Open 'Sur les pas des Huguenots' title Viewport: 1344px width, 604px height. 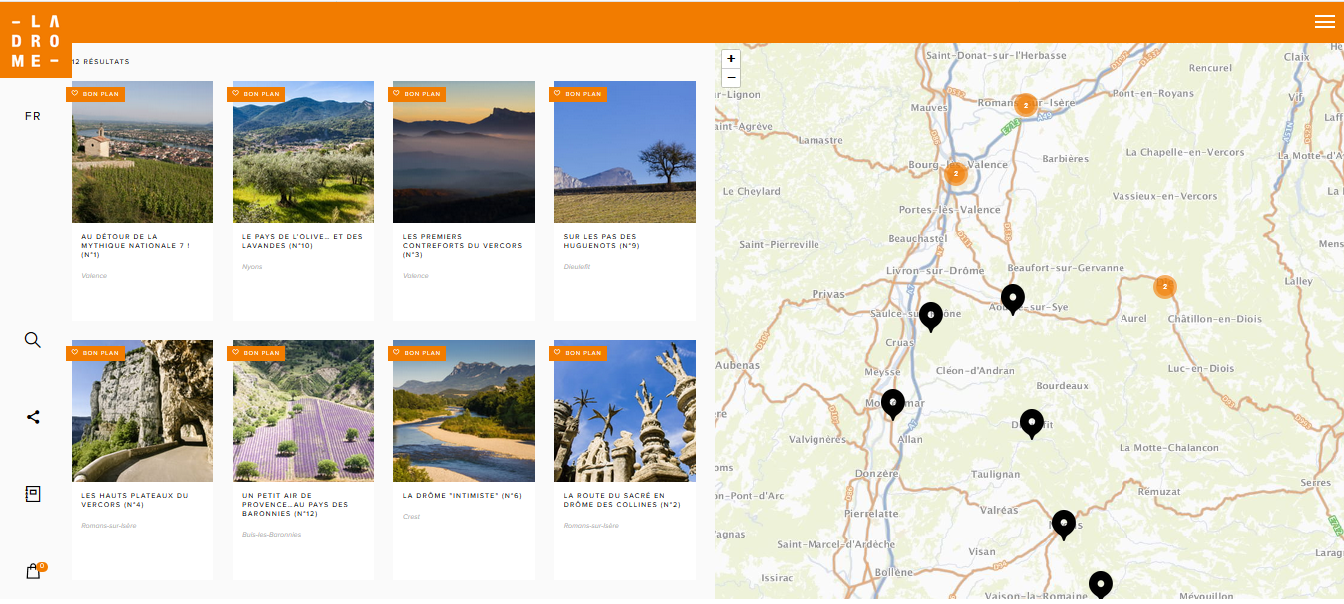[601, 241]
